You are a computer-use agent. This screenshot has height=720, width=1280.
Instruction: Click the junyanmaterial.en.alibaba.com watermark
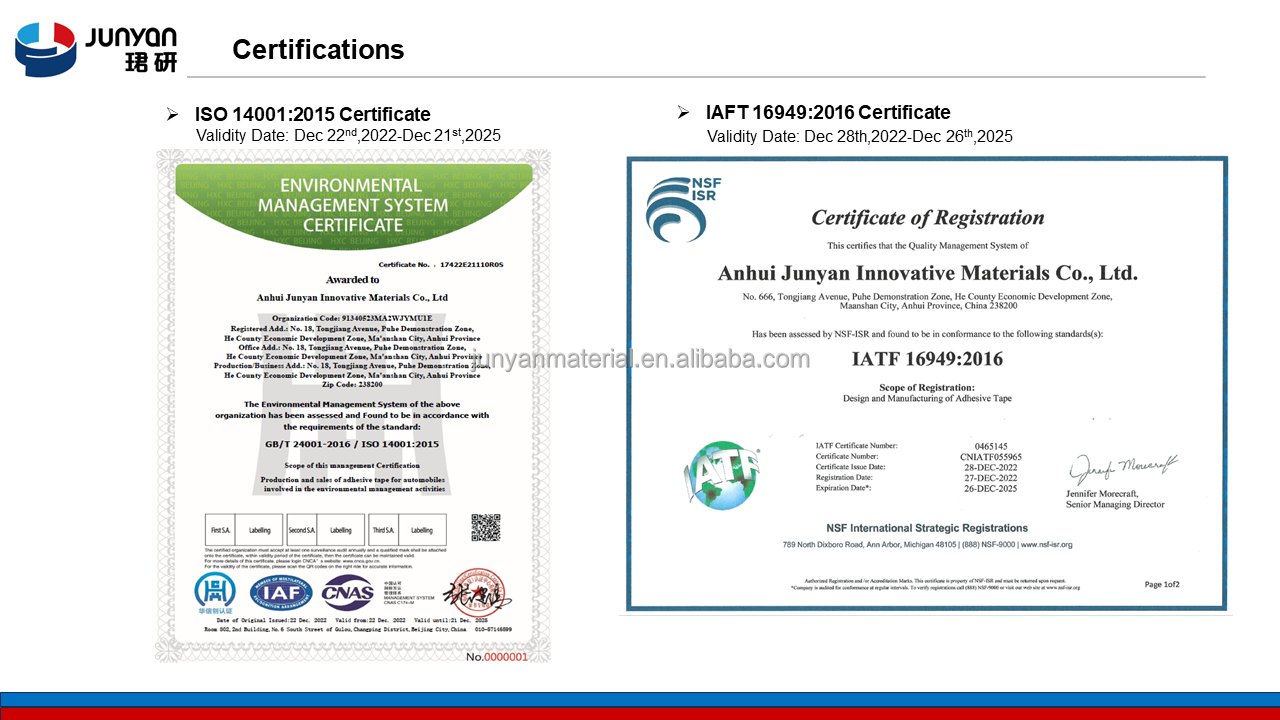640,359
